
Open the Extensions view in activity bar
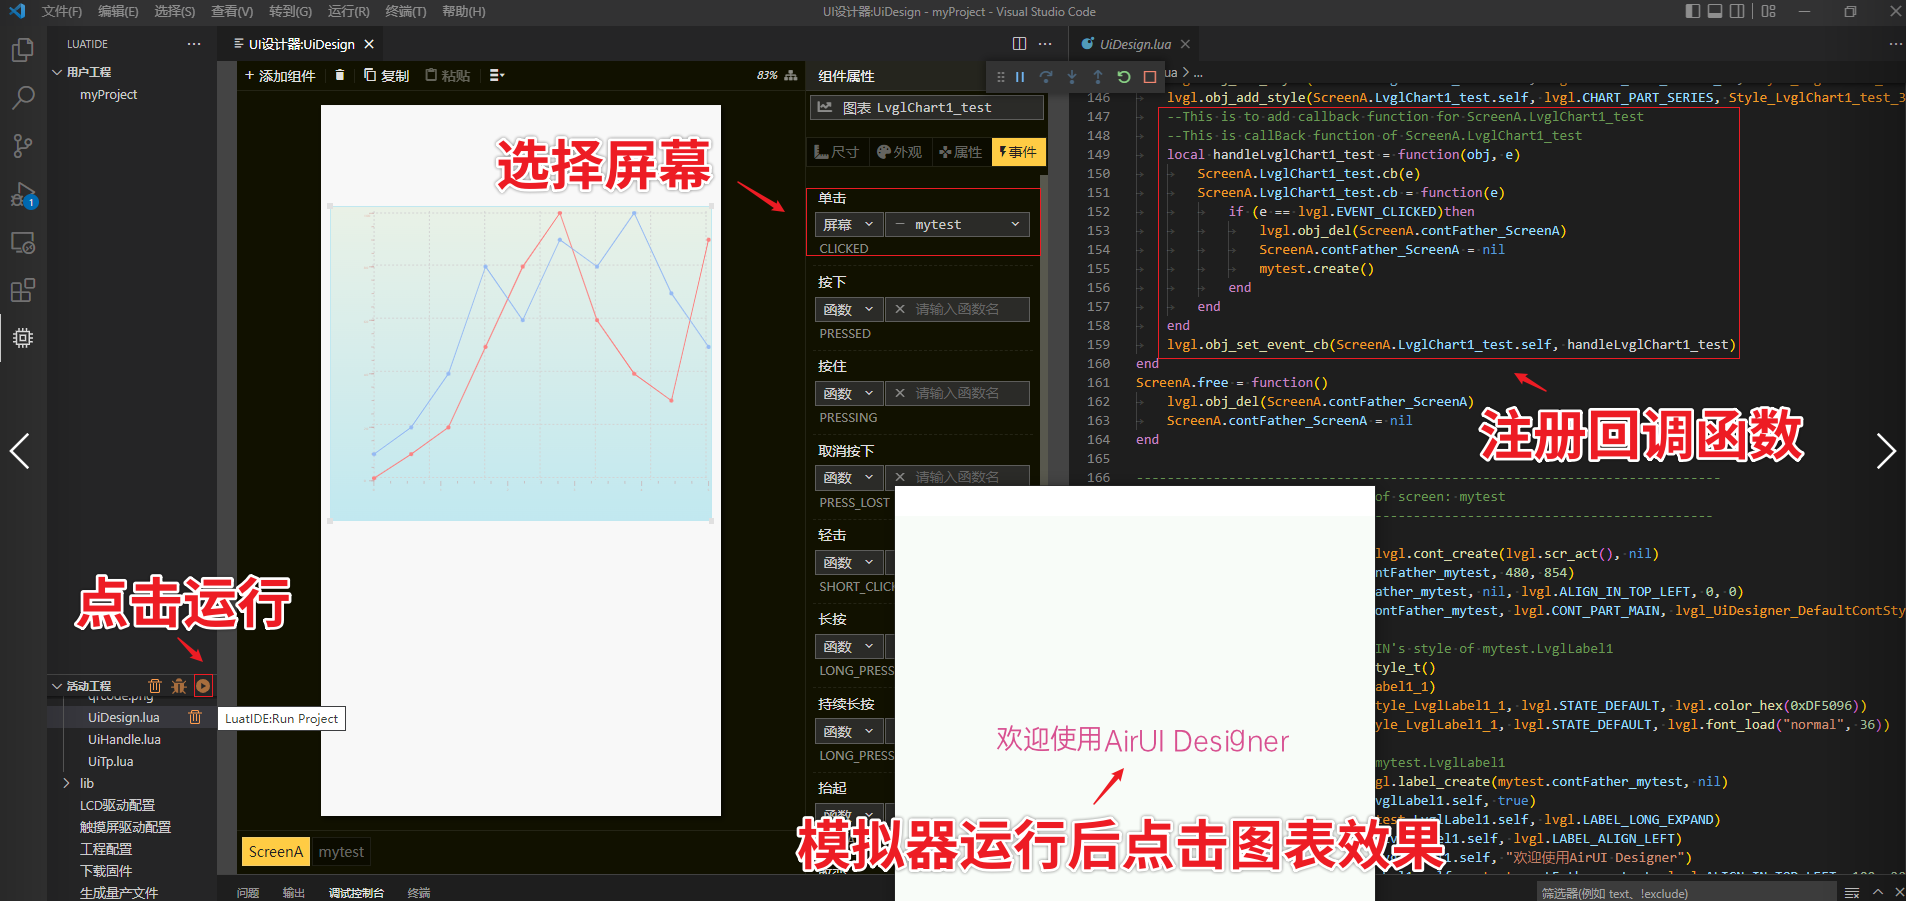[22, 291]
